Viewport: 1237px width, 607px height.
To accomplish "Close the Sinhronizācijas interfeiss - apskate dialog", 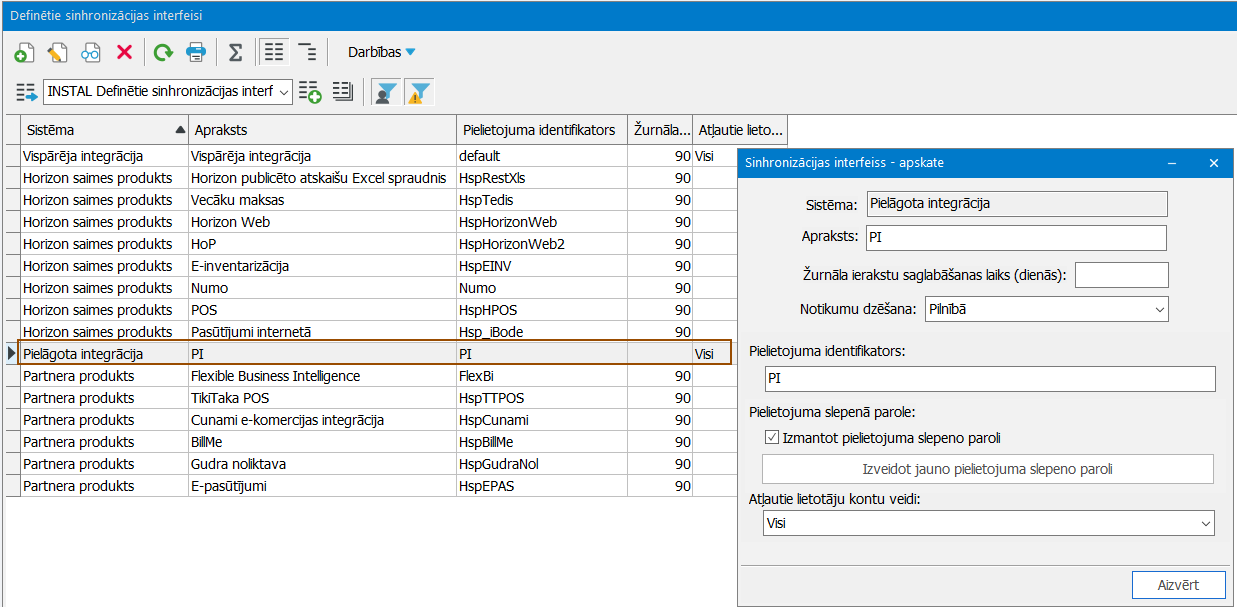I will click(x=1214, y=162).
